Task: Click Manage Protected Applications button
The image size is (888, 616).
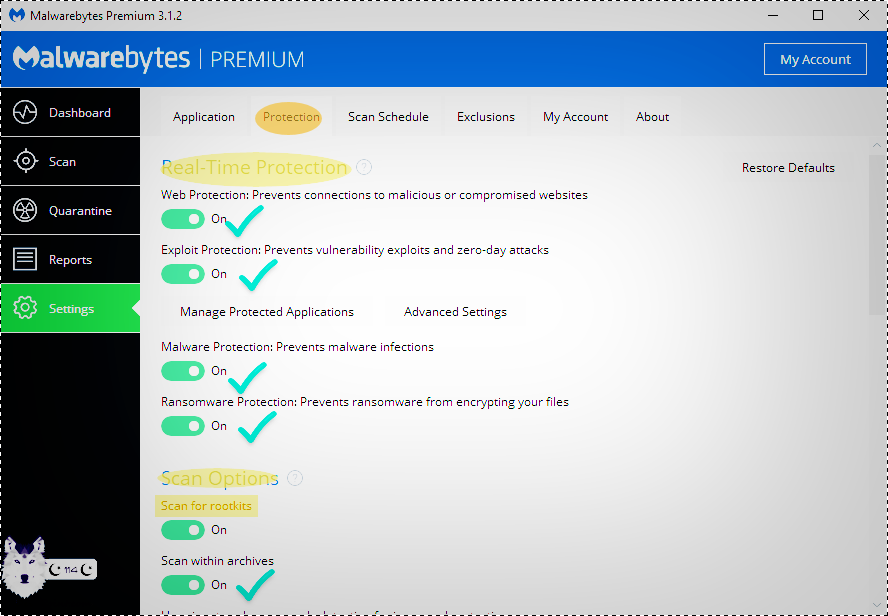Action: 267,312
